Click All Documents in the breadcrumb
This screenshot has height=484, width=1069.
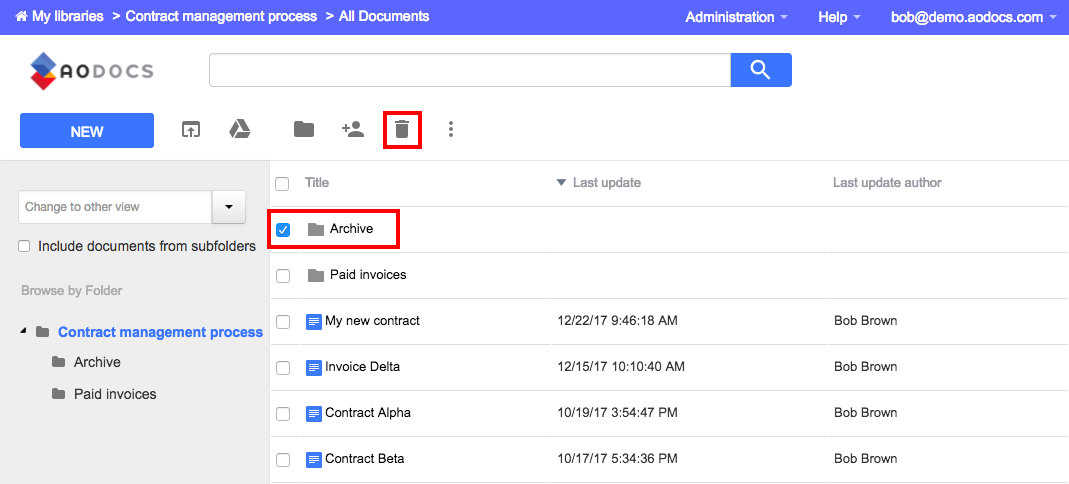[x=384, y=16]
